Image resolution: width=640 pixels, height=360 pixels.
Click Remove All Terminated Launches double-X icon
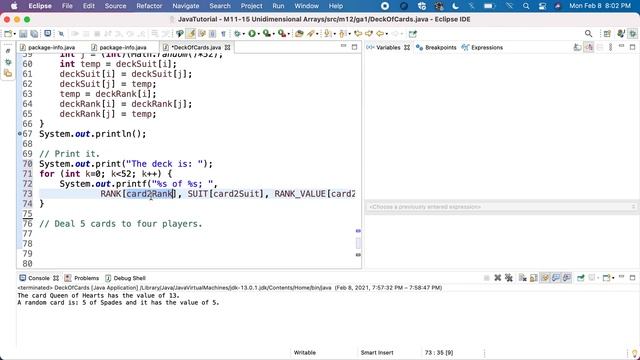[x=509, y=278]
